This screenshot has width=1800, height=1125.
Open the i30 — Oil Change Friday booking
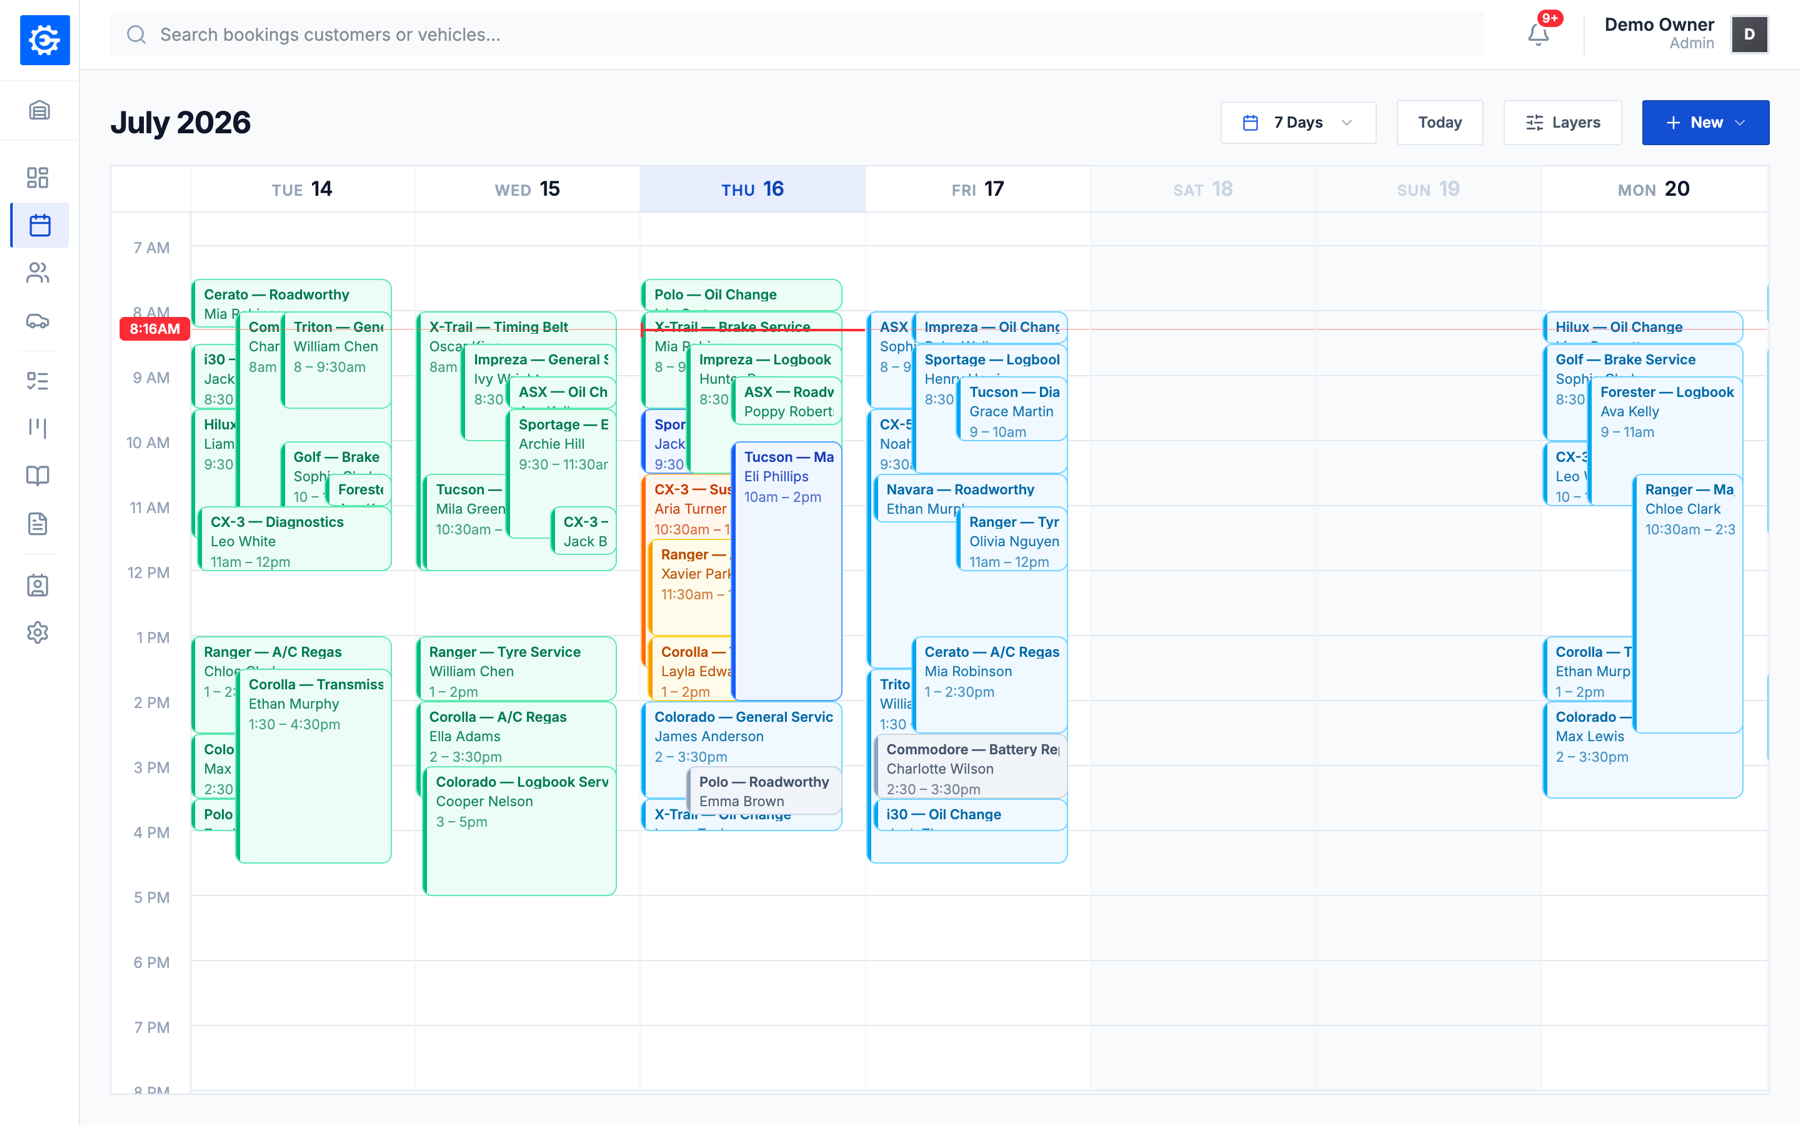tap(971, 814)
